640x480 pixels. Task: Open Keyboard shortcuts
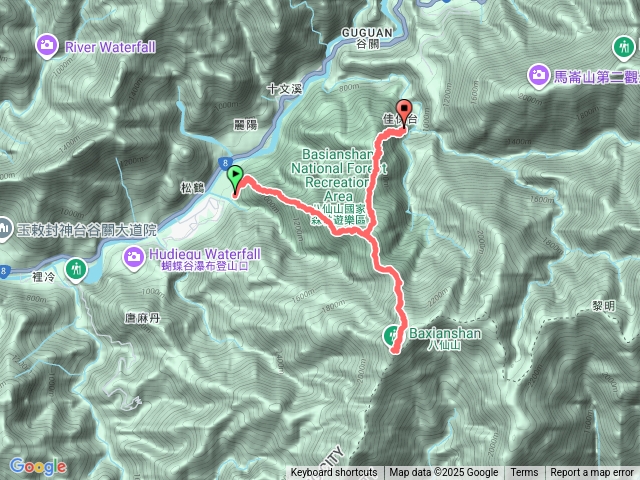click(x=334, y=473)
